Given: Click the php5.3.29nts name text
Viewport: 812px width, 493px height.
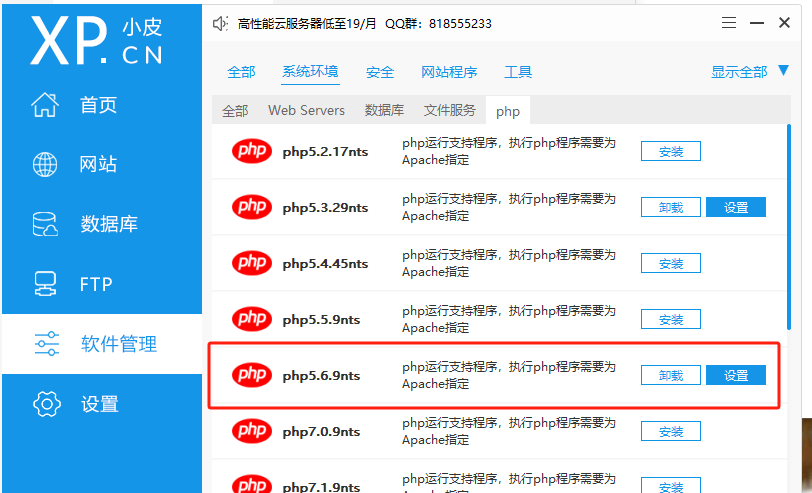Looking at the screenshot, I should coord(325,208).
